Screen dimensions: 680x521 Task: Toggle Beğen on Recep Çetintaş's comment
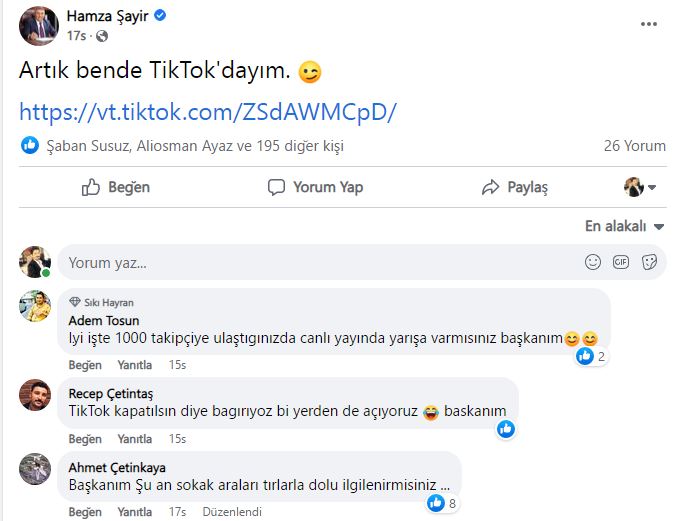pos(85,439)
